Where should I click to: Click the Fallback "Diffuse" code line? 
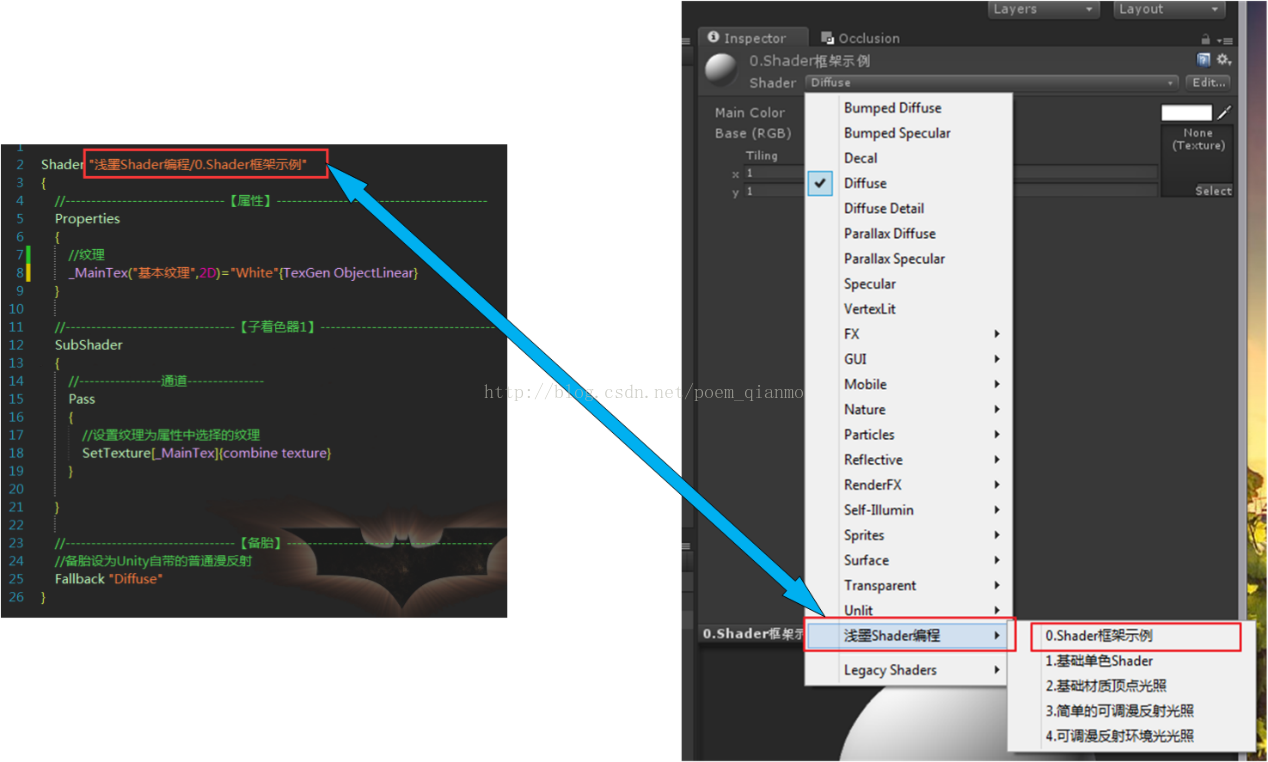tap(108, 579)
